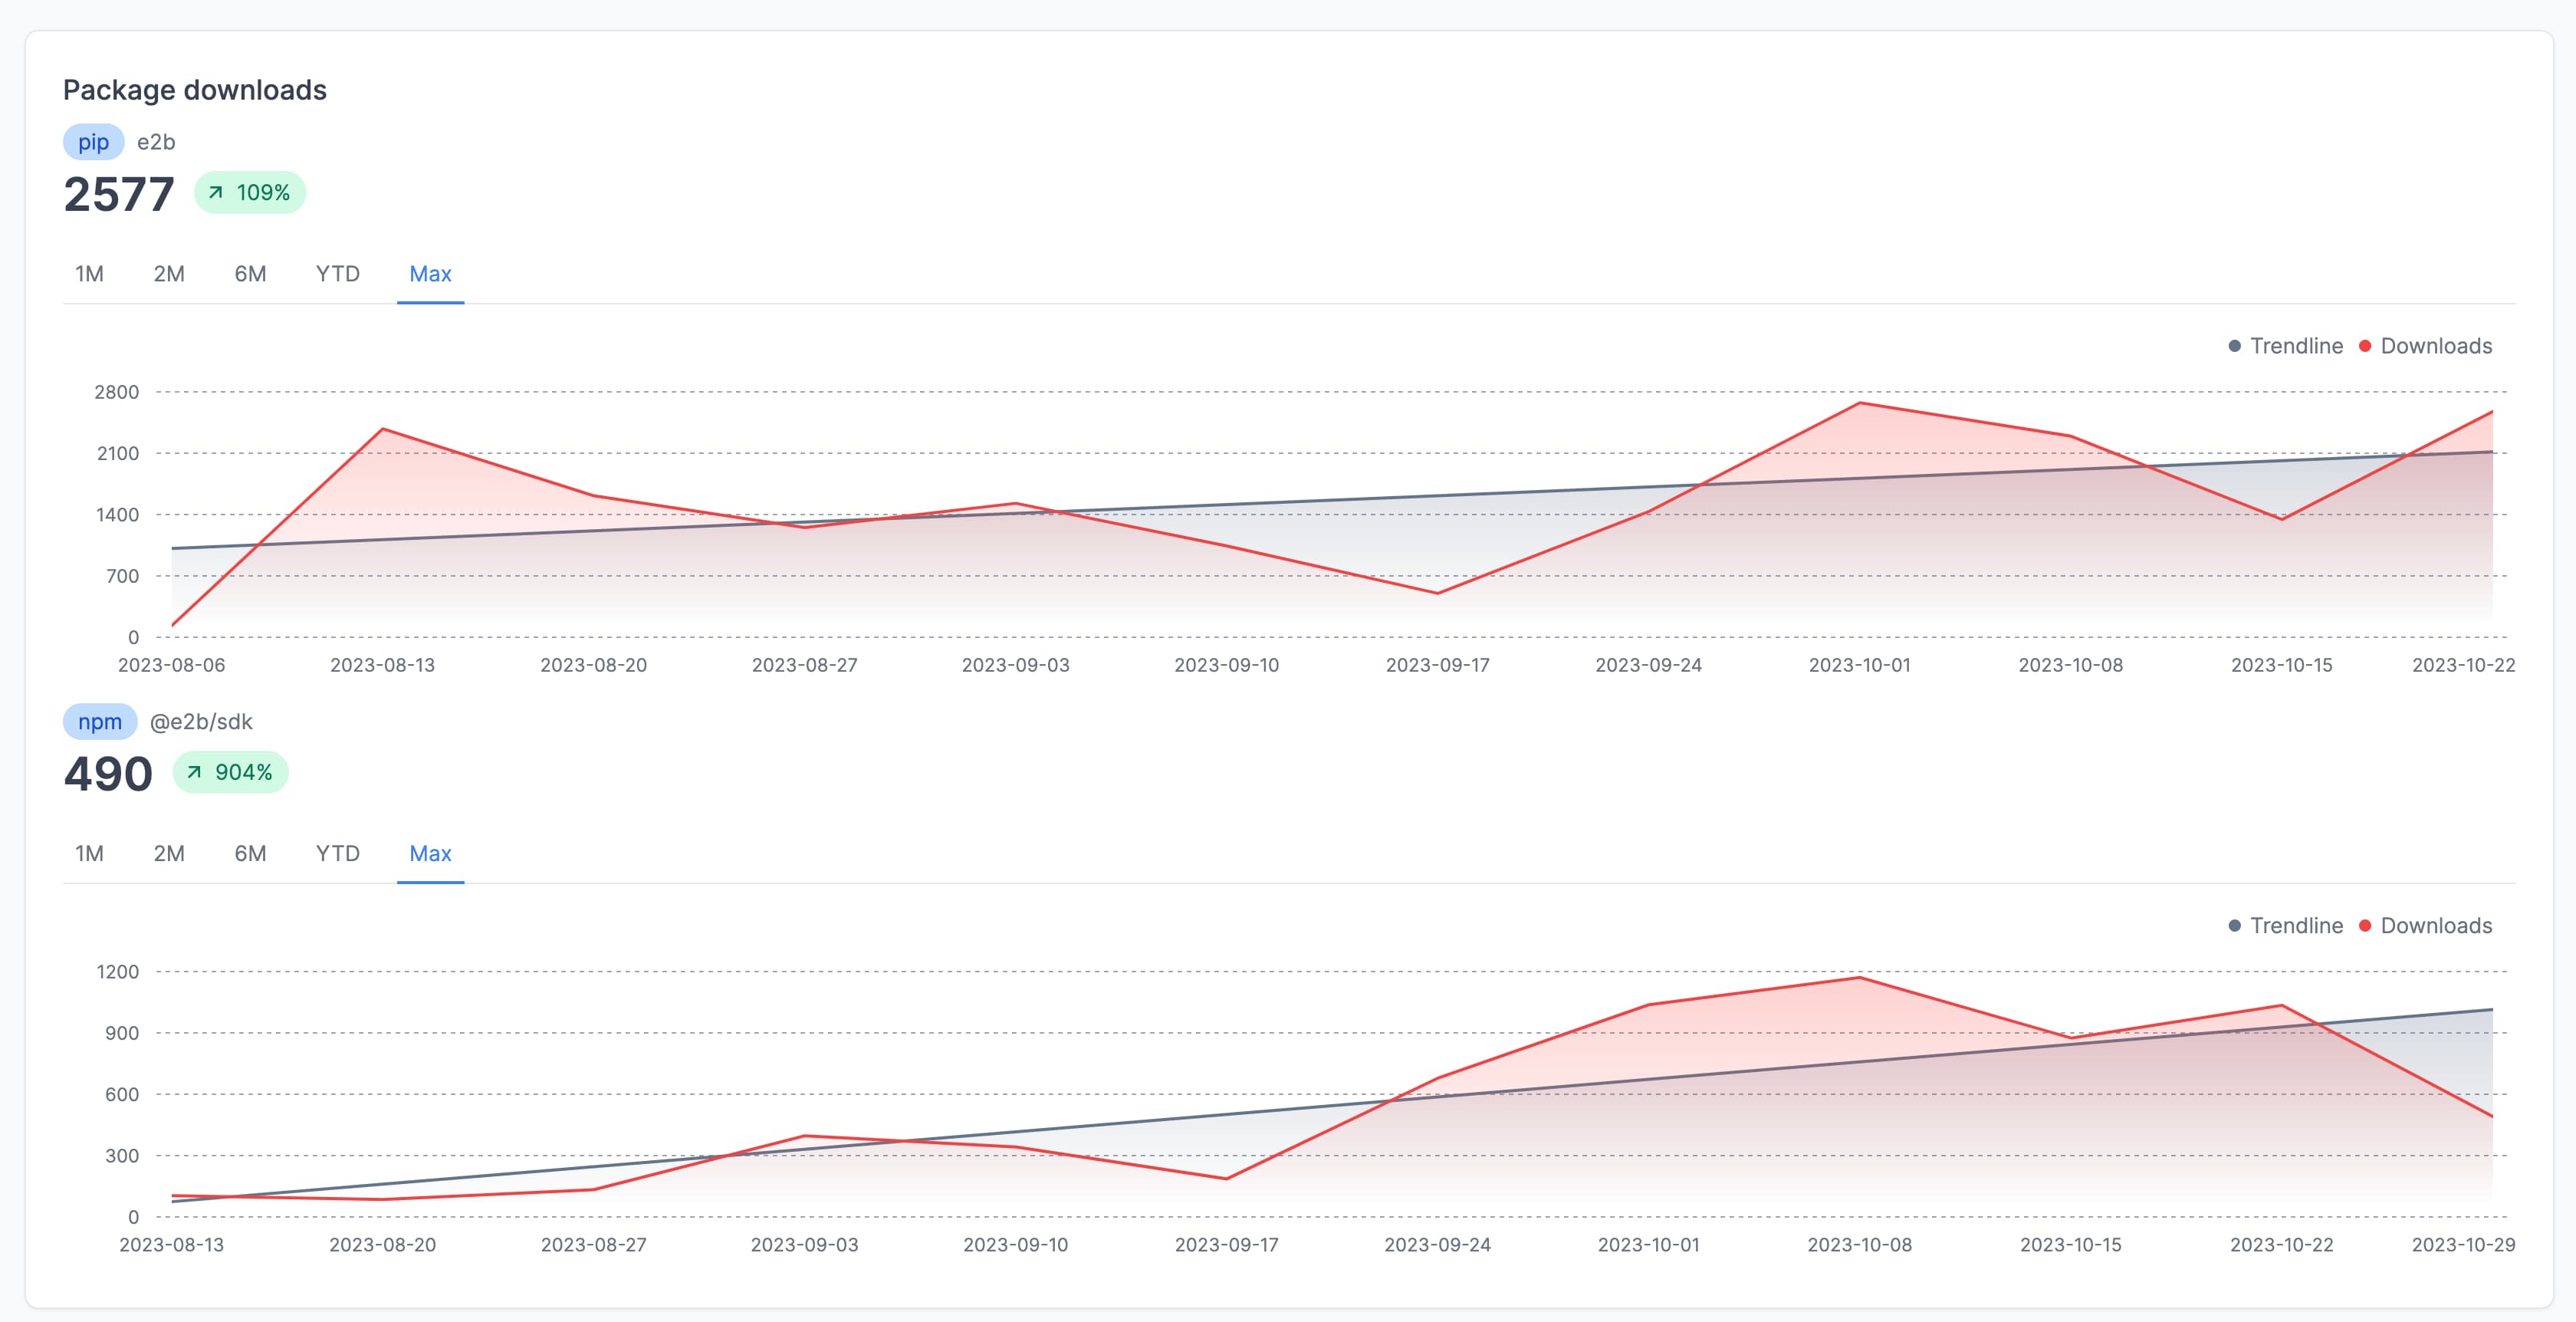Click the @e2b/sdk package name
The height and width of the screenshot is (1322, 2576).
coord(201,721)
